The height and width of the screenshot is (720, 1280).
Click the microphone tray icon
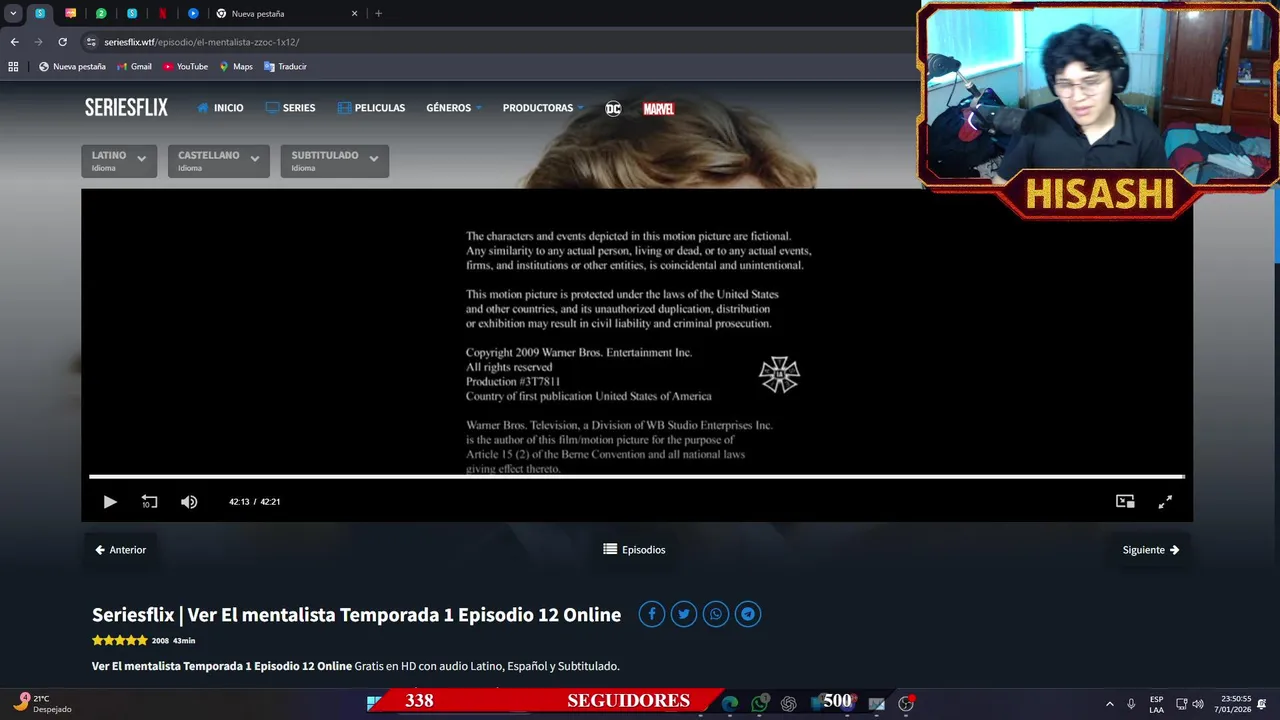click(1131, 704)
